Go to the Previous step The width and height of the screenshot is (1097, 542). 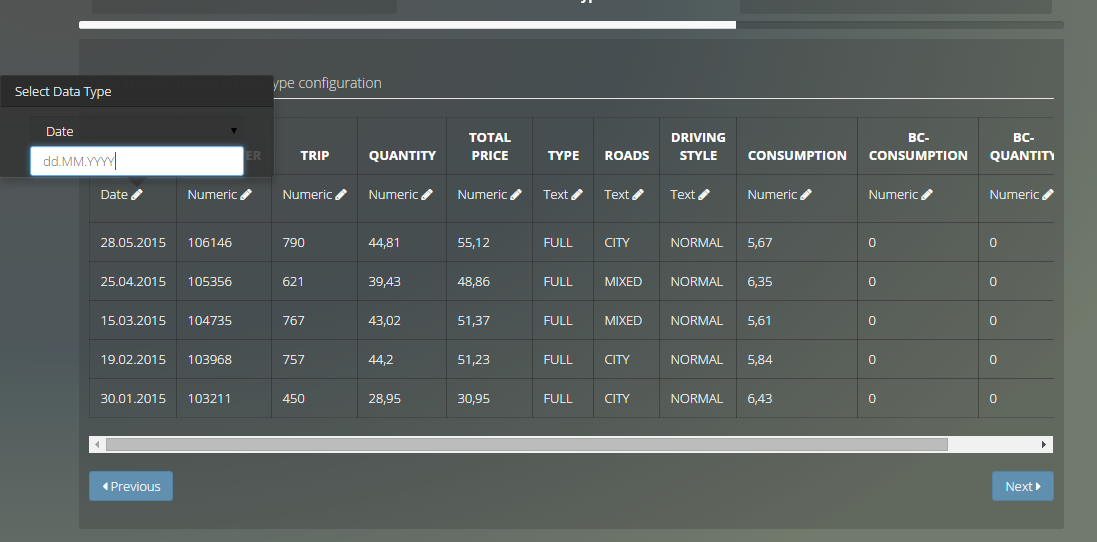click(131, 486)
